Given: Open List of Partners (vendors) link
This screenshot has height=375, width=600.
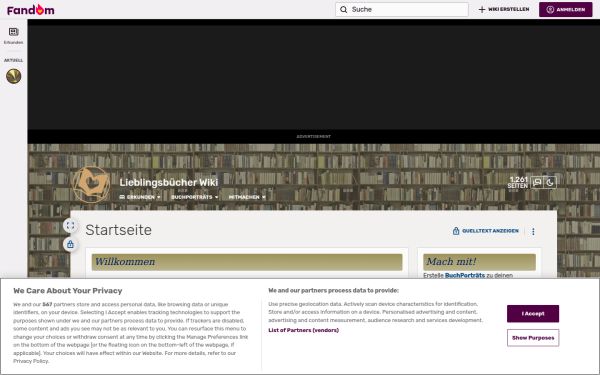Looking at the screenshot, I should [x=303, y=330].
